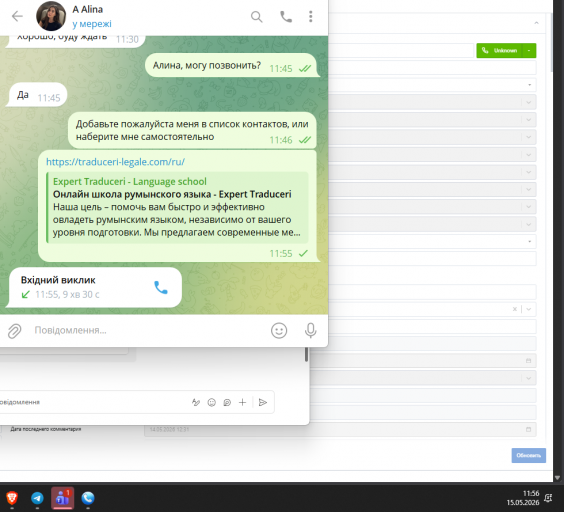
Task: Open the blue phone app in taskbar
Action: click(88, 498)
